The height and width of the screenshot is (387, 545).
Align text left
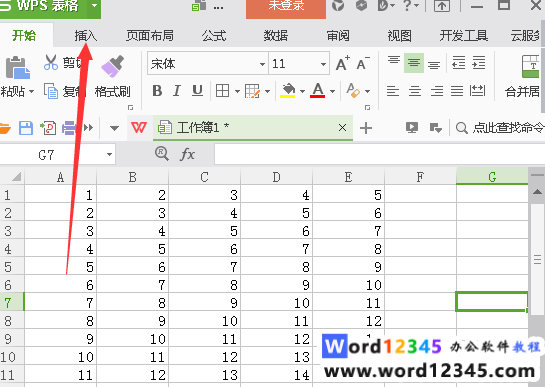coord(393,91)
